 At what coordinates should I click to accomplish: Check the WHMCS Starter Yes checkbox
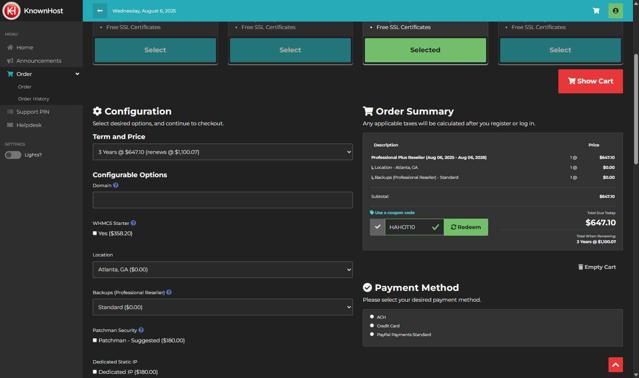coord(95,233)
